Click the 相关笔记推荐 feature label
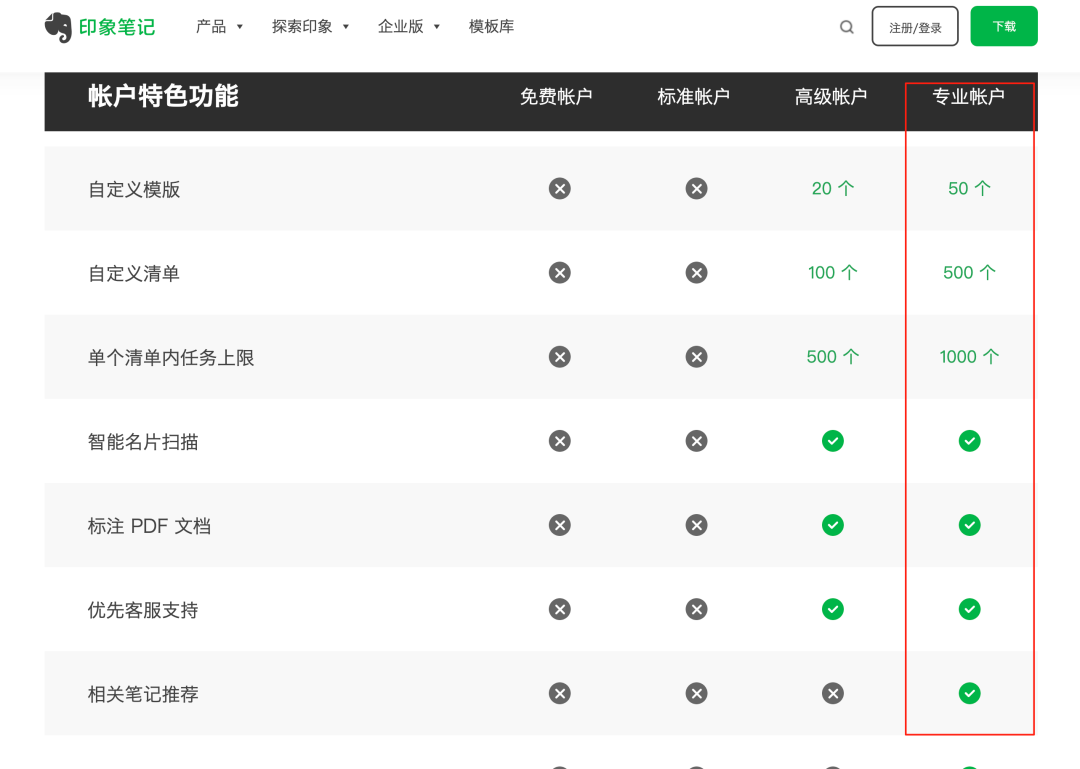1080x769 pixels. 143,695
